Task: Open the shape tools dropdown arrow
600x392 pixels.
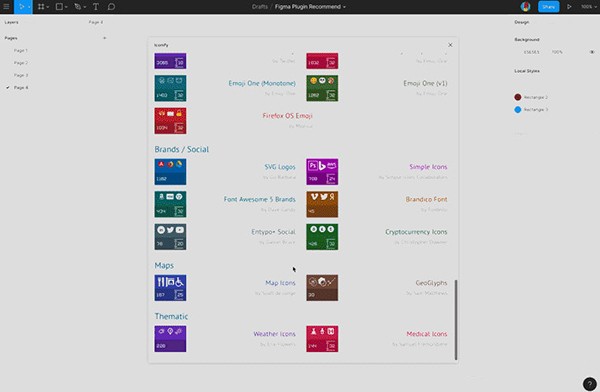Action: pos(66,7)
